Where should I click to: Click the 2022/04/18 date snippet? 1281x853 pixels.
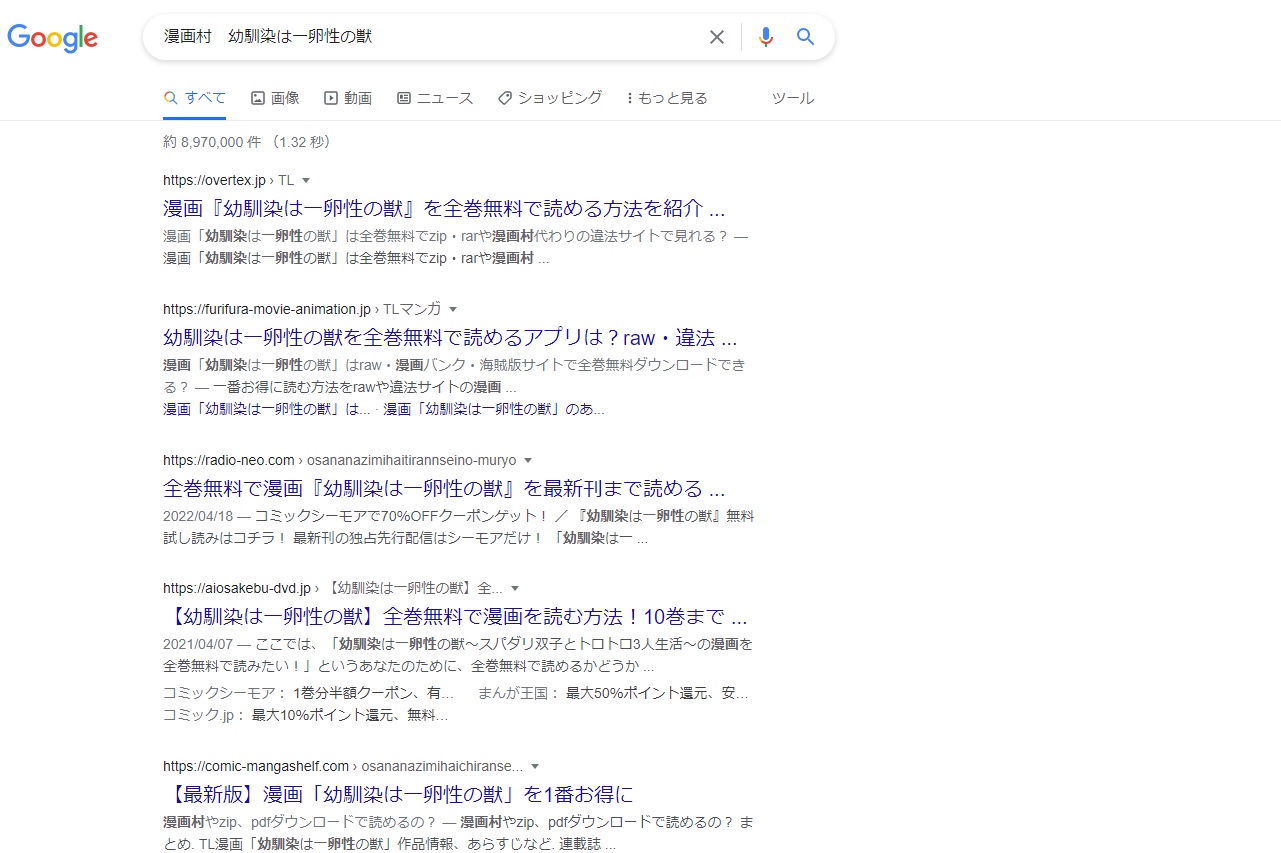tap(197, 516)
